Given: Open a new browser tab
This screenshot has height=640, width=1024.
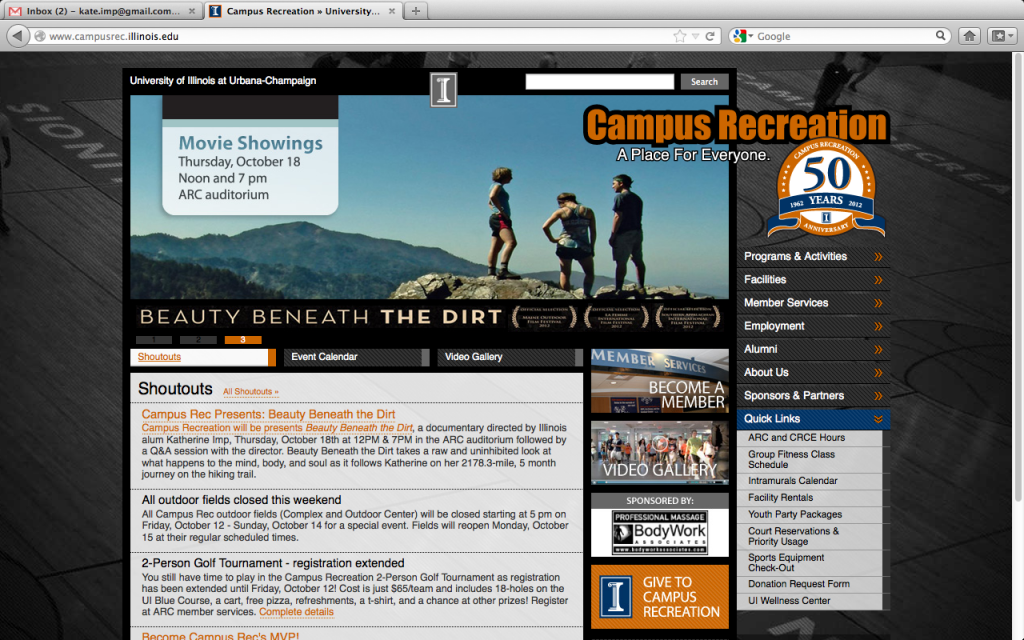Looking at the screenshot, I should click(x=415, y=10).
